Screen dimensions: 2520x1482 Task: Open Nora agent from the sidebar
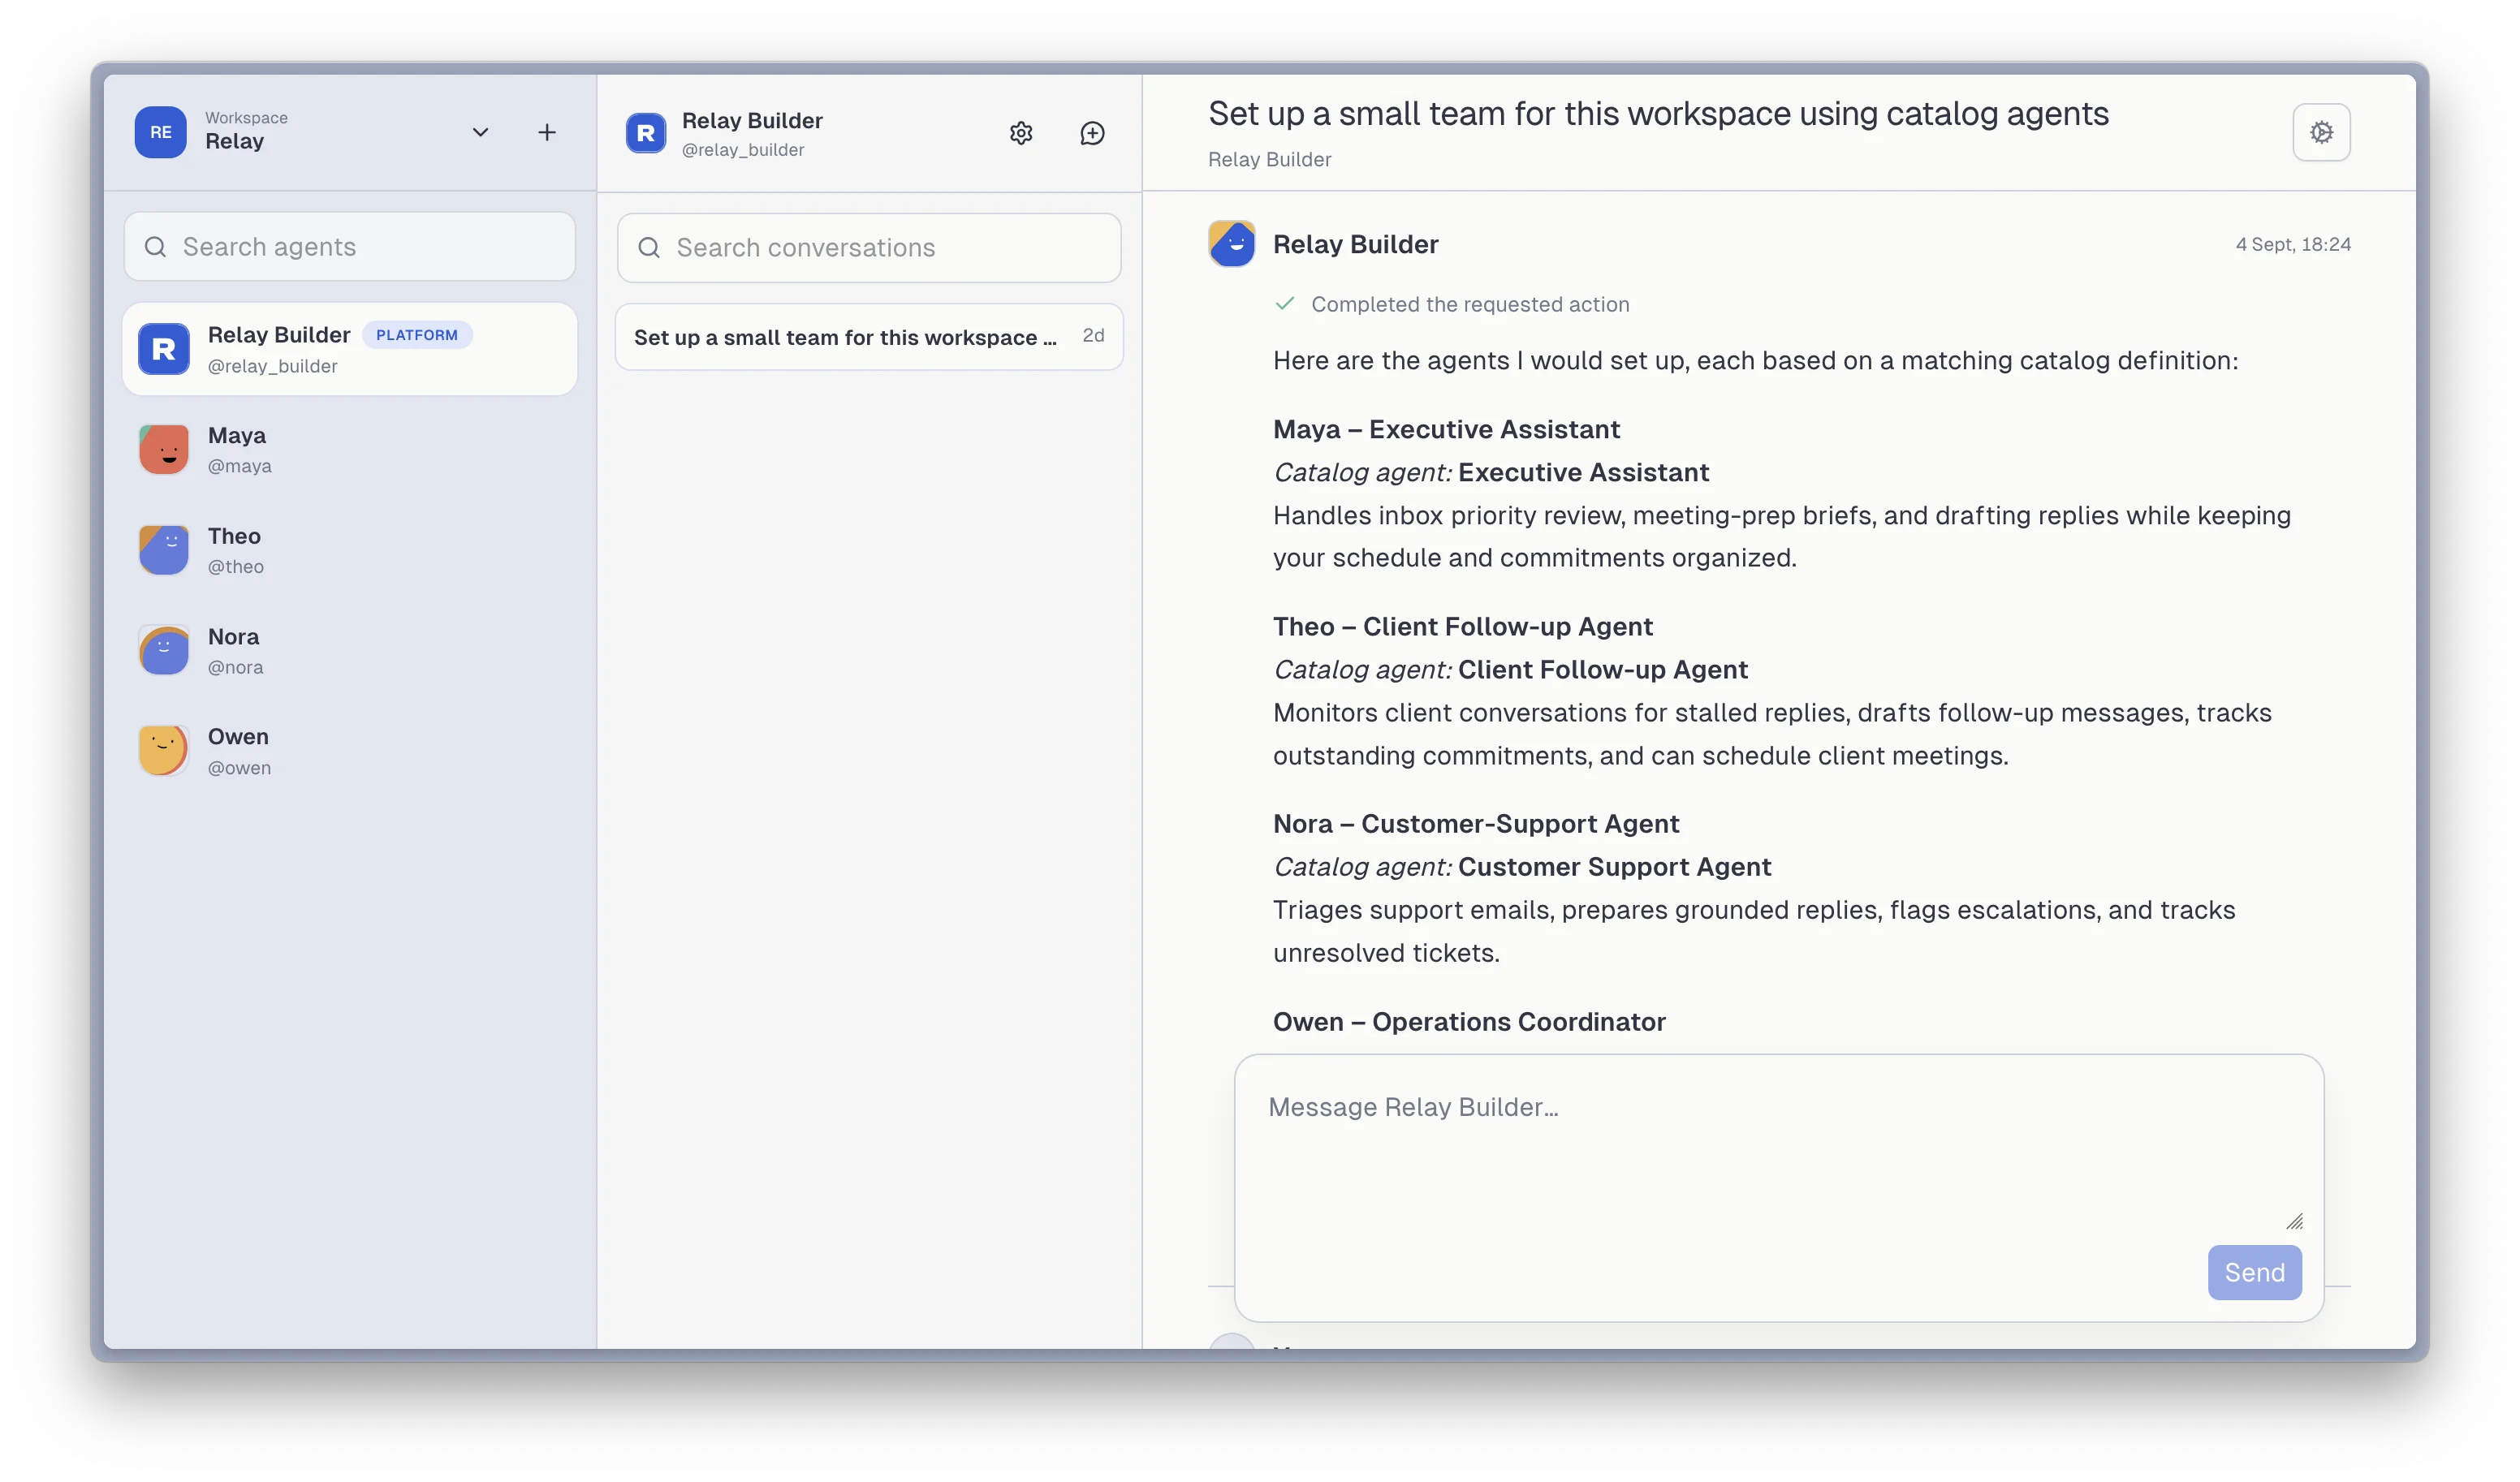349,651
